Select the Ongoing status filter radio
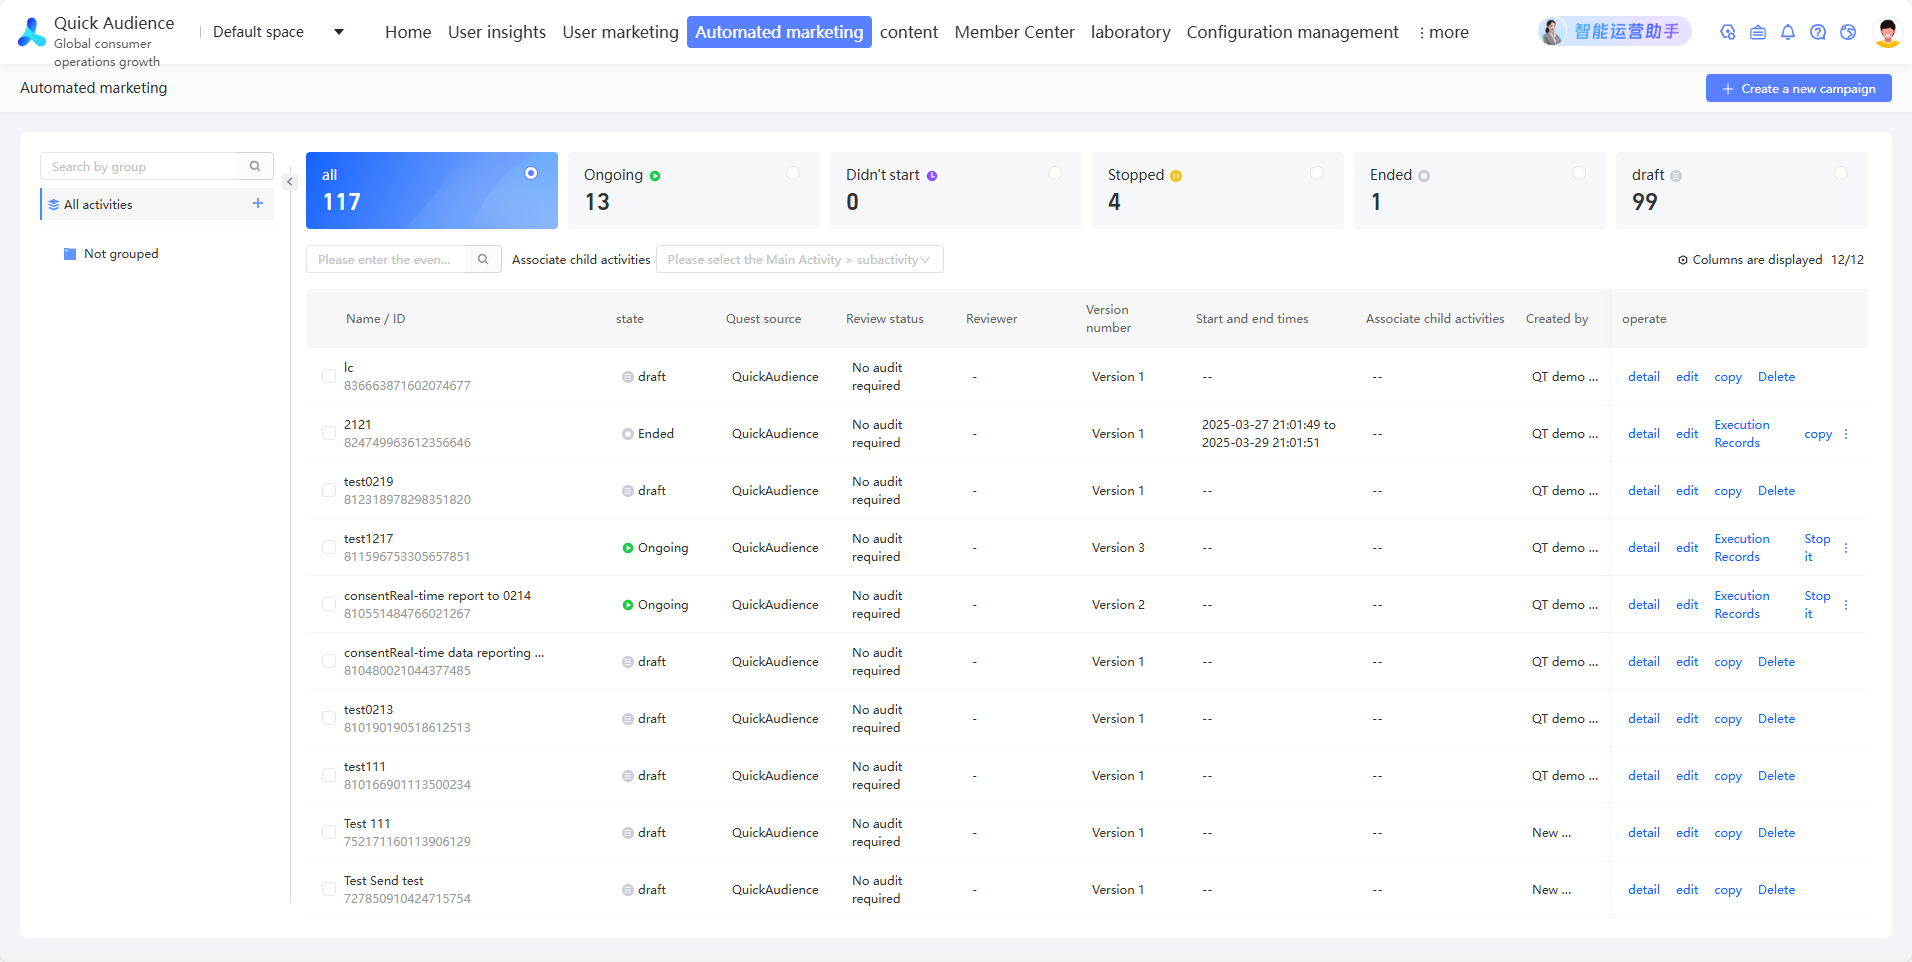This screenshot has height=962, width=1912. click(793, 173)
